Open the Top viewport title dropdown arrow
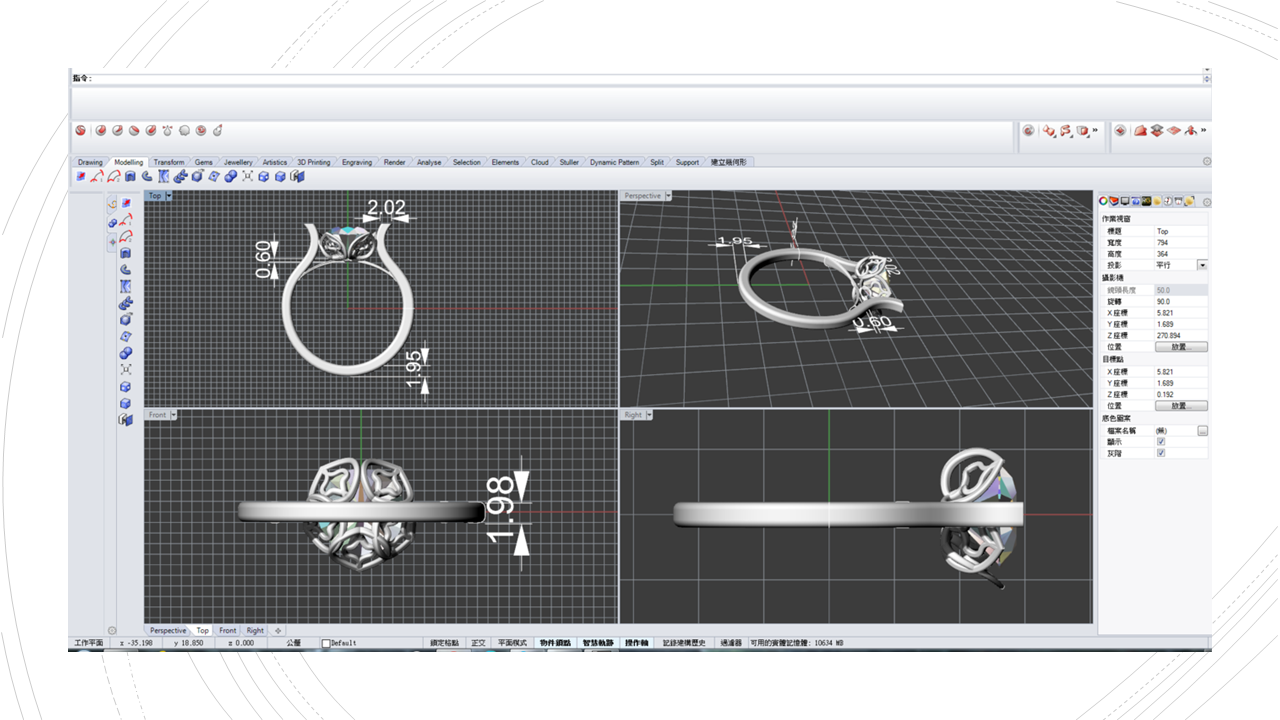Image resolution: width=1280 pixels, height=720 pixels. click(169, 196)
